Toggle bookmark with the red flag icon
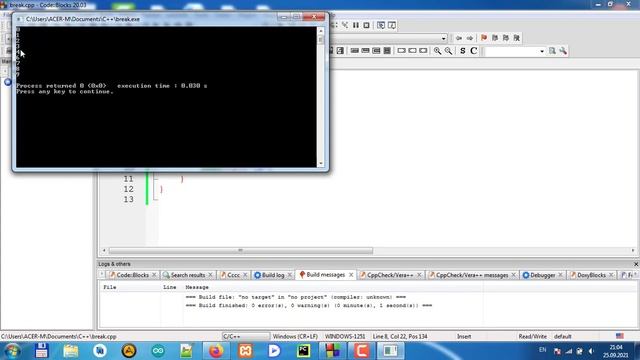Image resolution: width=640 pixels, height=360 pixels. (484, 38)
